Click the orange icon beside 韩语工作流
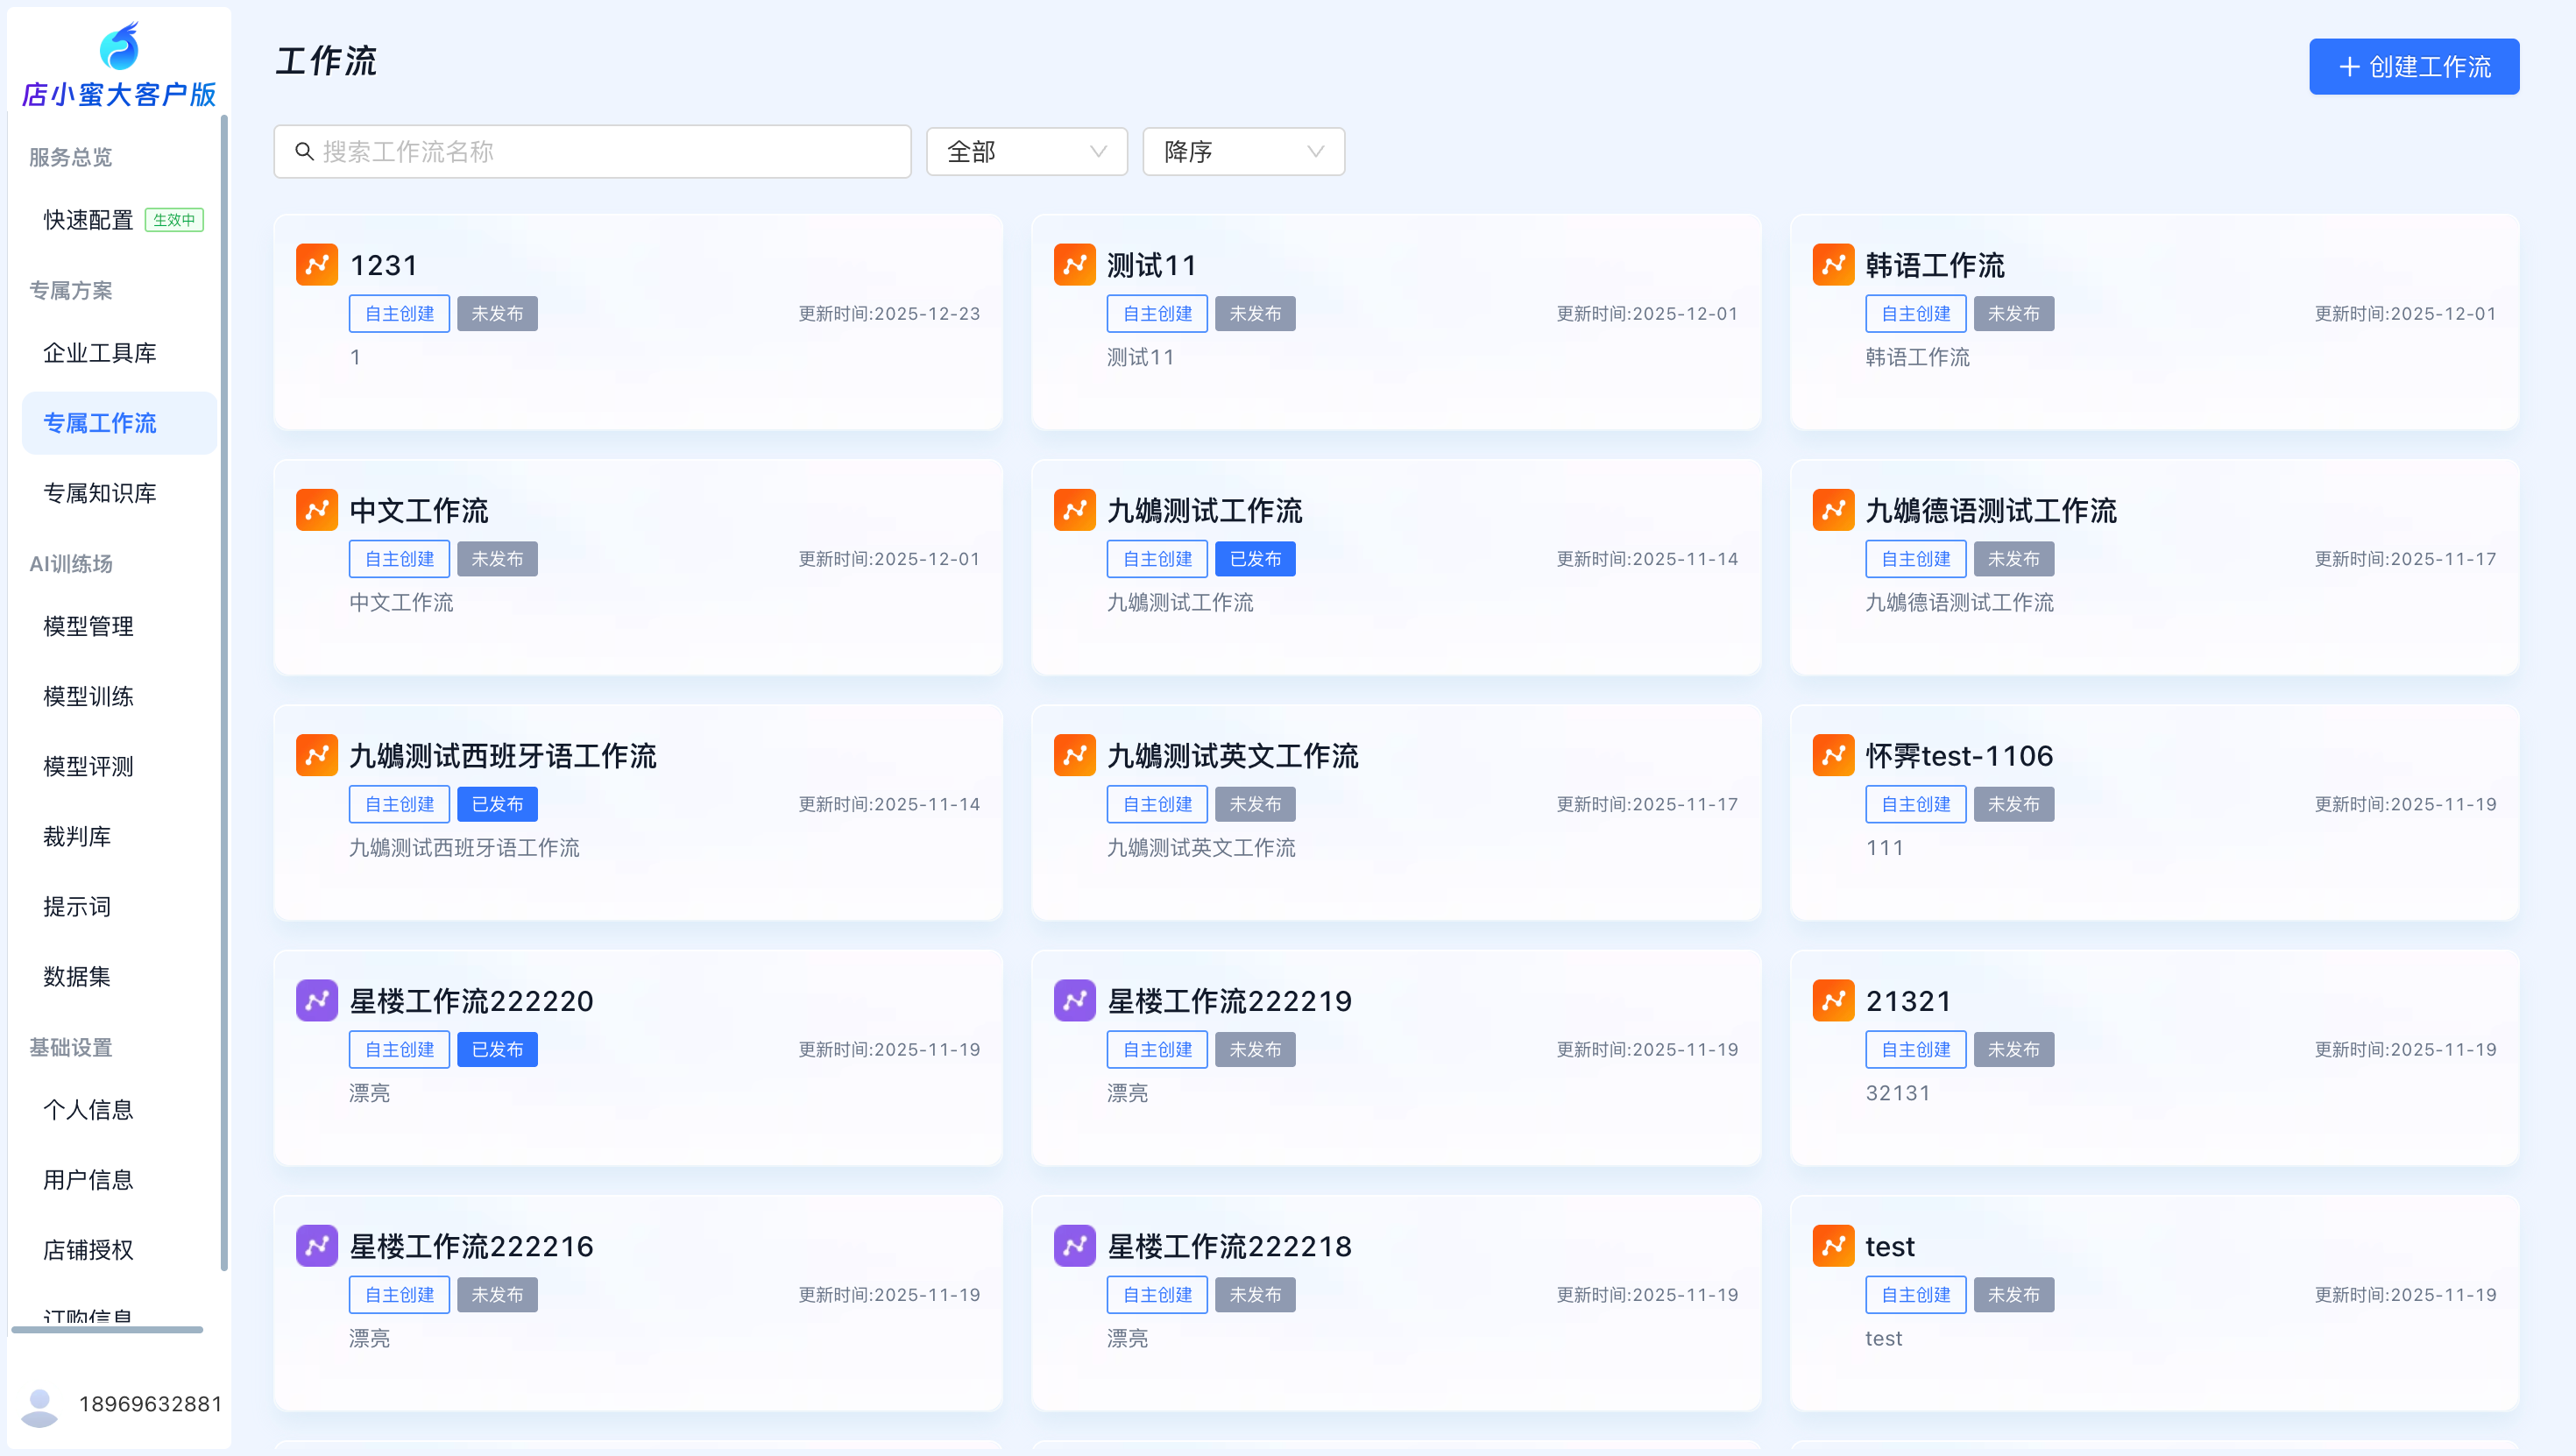Image resolution: width=2576 pixels, height=1456 pixels. coord(1832,265)
